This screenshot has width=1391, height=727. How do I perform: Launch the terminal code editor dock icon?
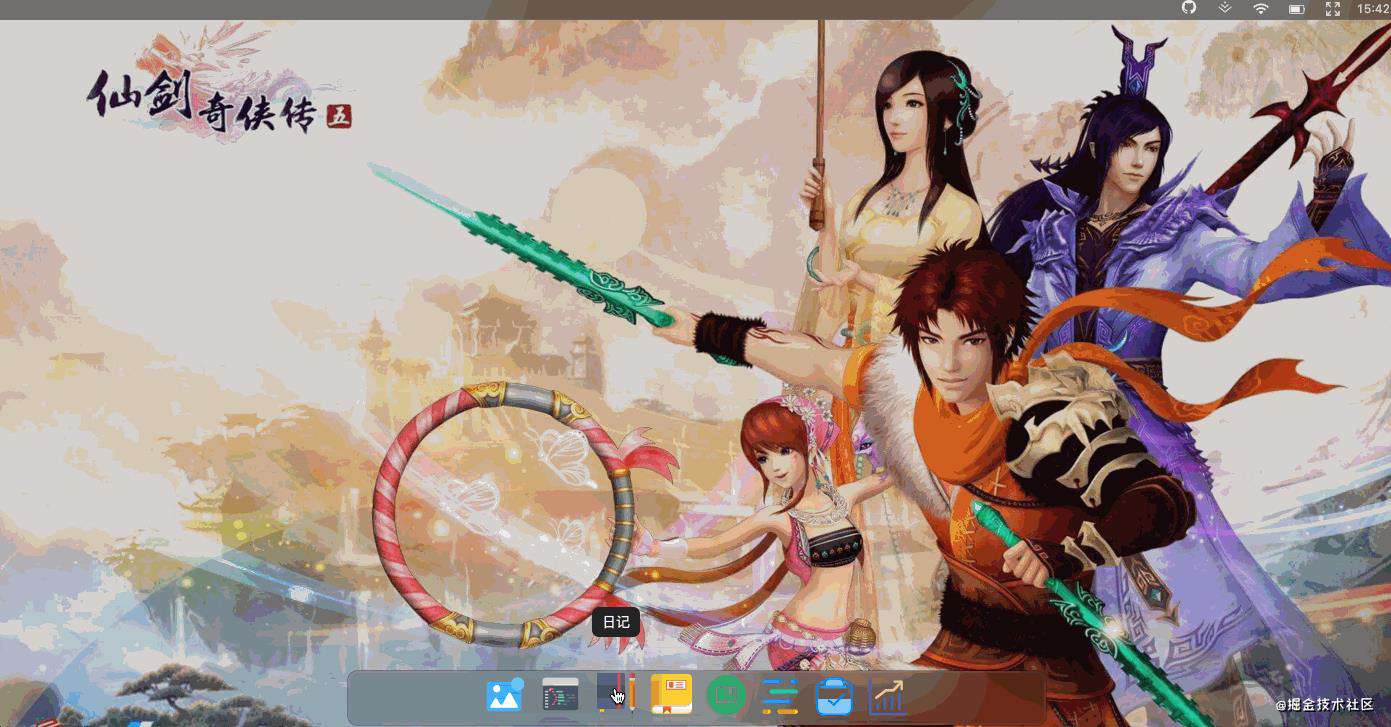click(560, 694)
